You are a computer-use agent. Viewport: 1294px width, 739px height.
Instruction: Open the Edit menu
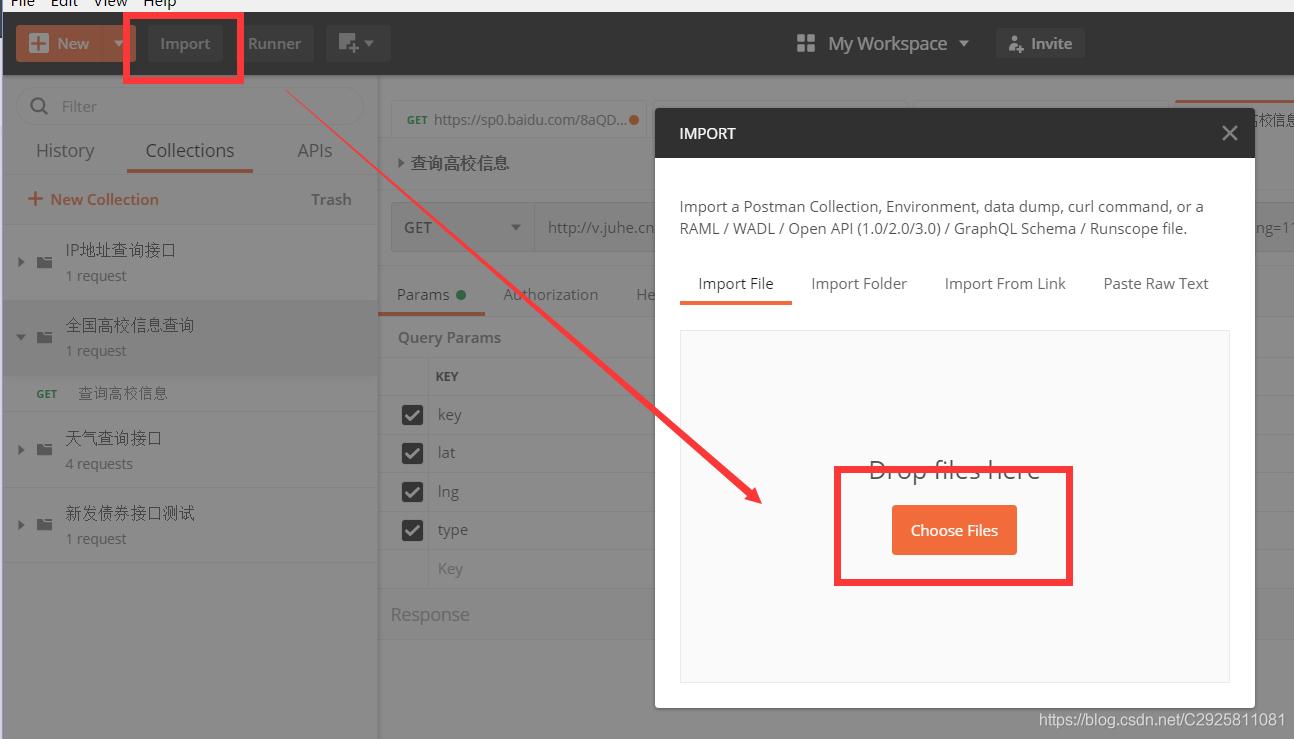coord(64,4)
